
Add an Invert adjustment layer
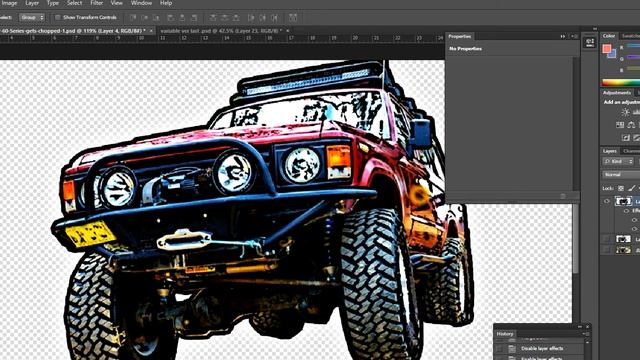[626, 138]
